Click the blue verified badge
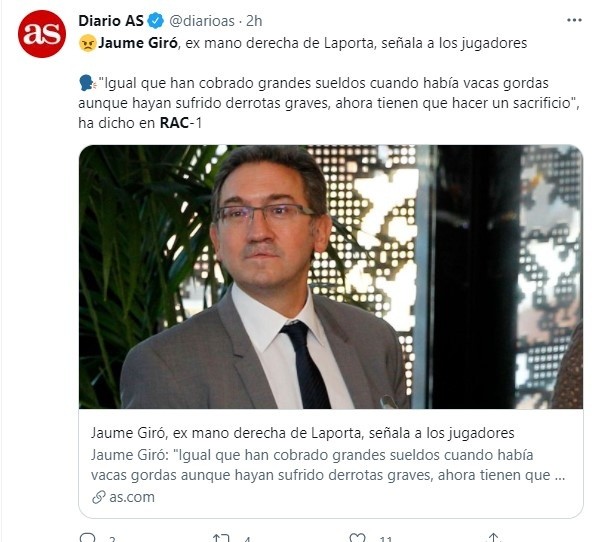This screenshot has width=596, height=542. tap(155, 21)
